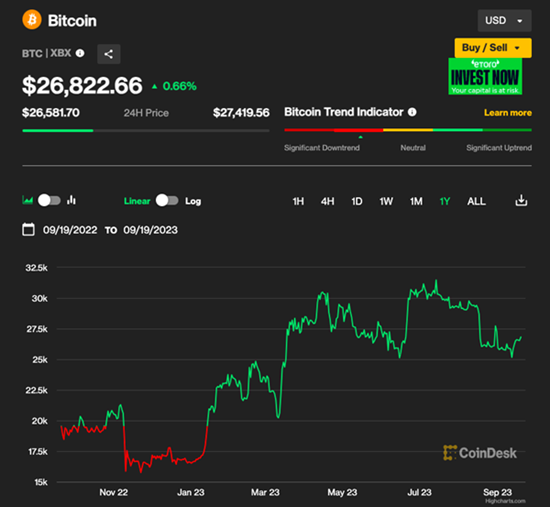Click the 32.5k y-axis label

click(36, 268)
